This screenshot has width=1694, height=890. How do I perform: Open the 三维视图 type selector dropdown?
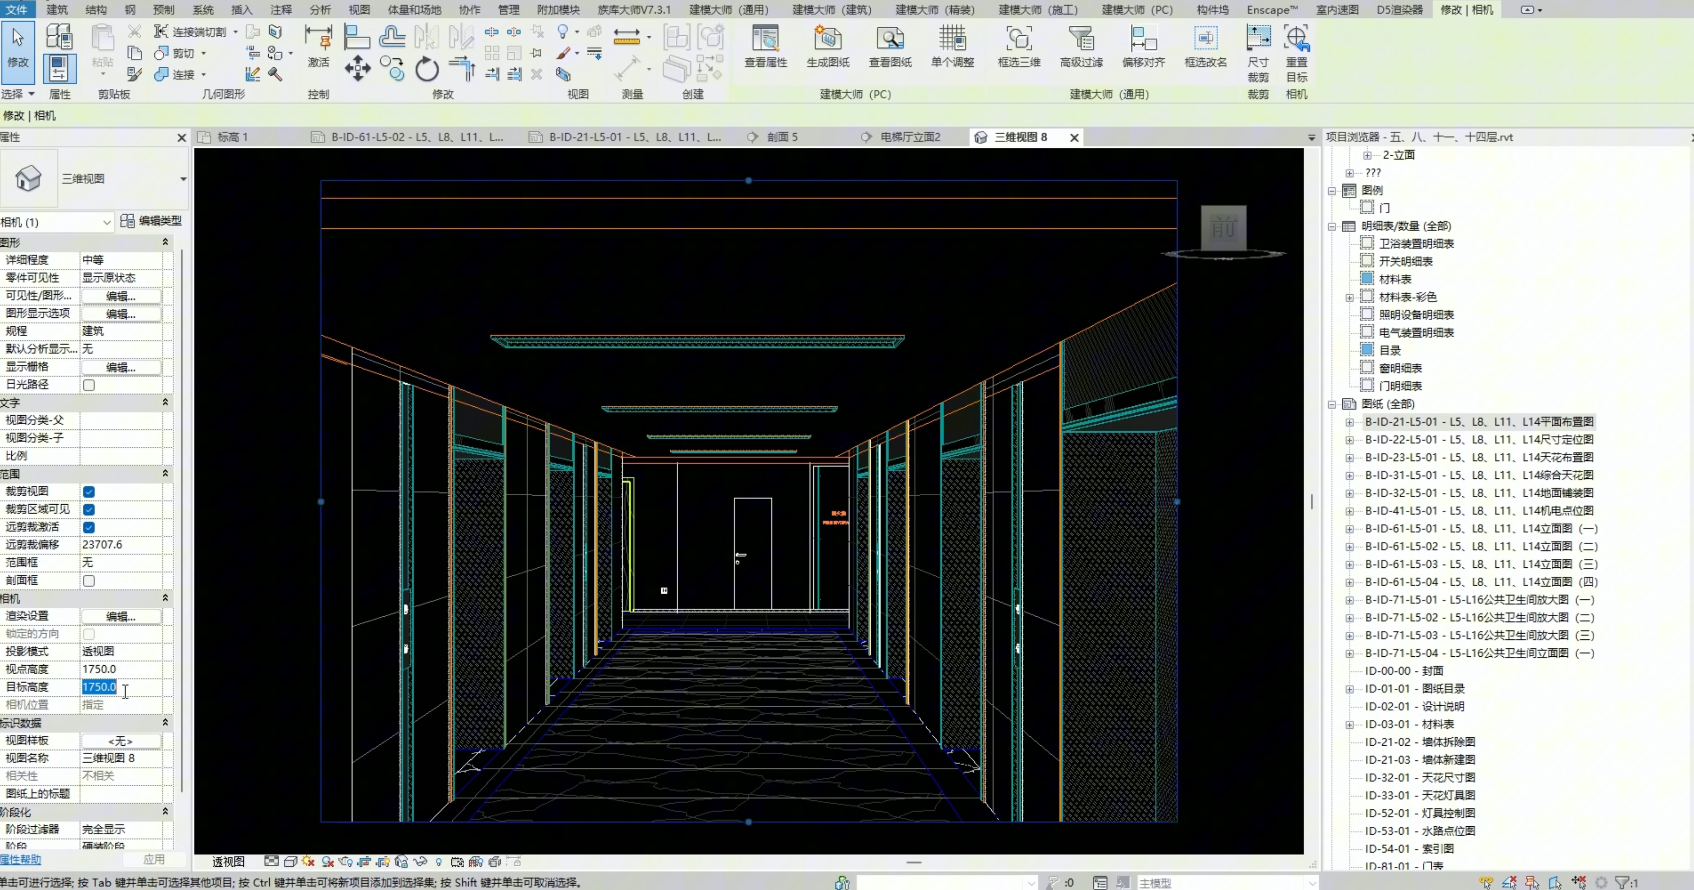pos(182,179)
